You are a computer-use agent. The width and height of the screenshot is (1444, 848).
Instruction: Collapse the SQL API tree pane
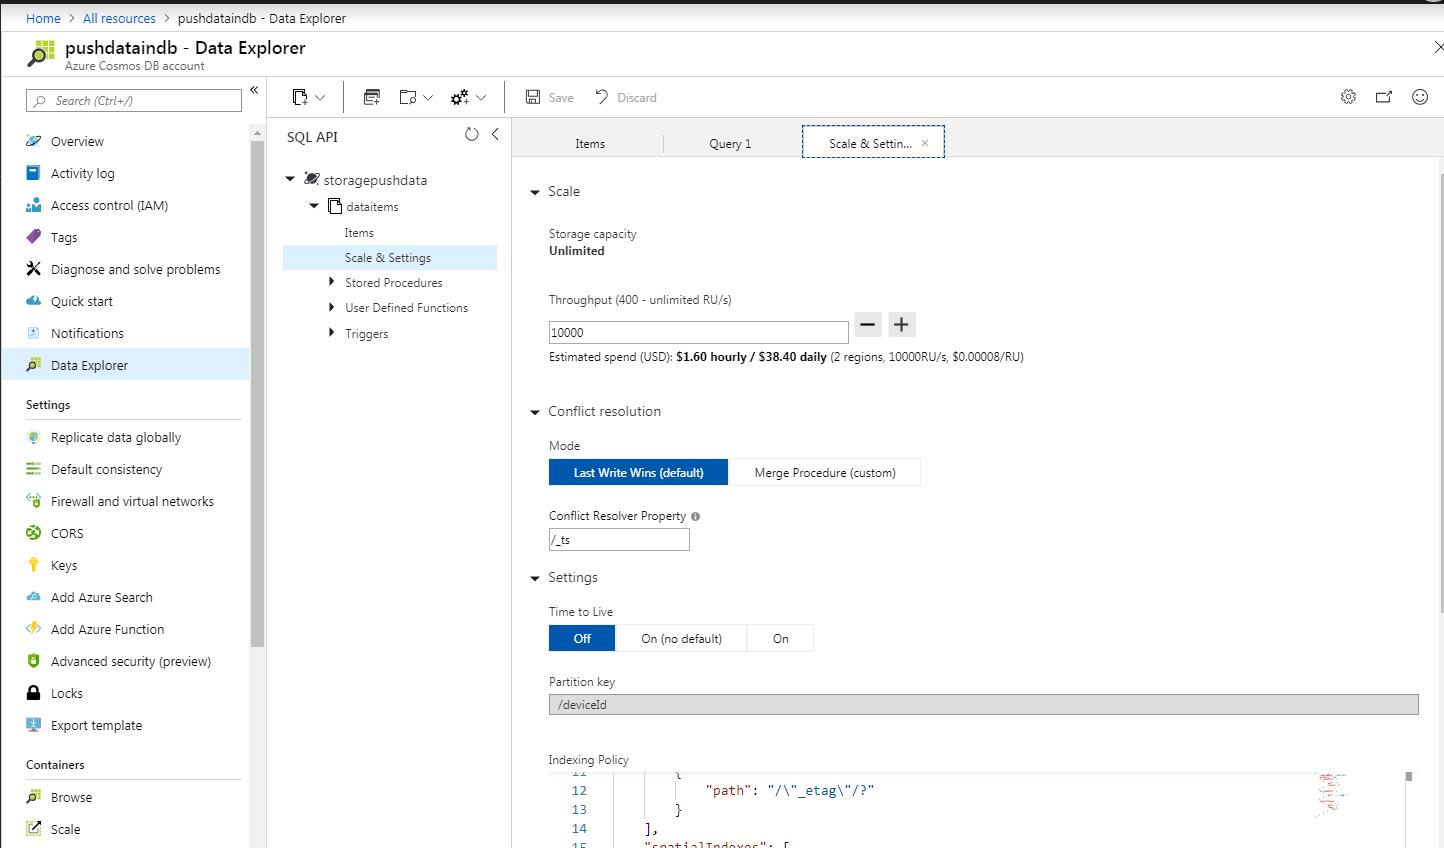495,135
